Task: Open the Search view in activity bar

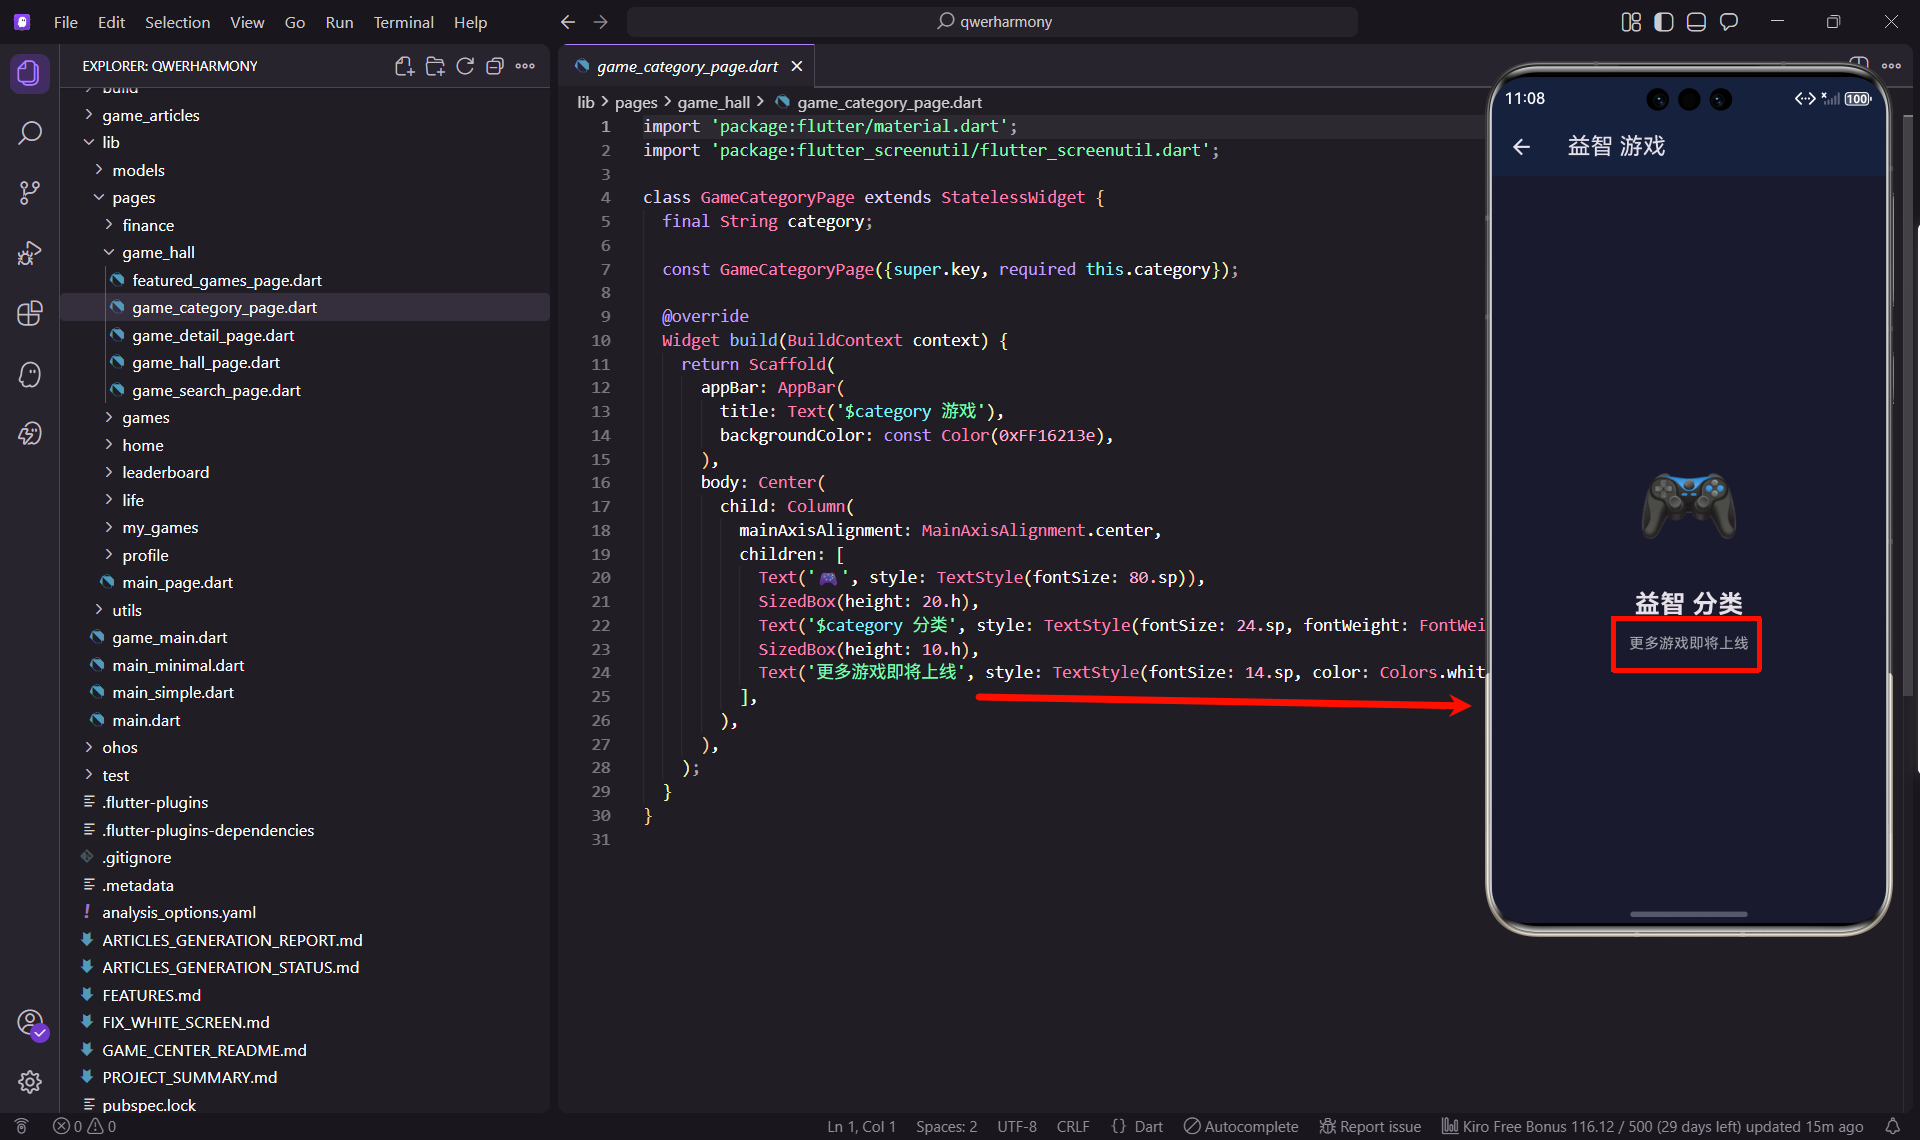Action: (30, 133)
